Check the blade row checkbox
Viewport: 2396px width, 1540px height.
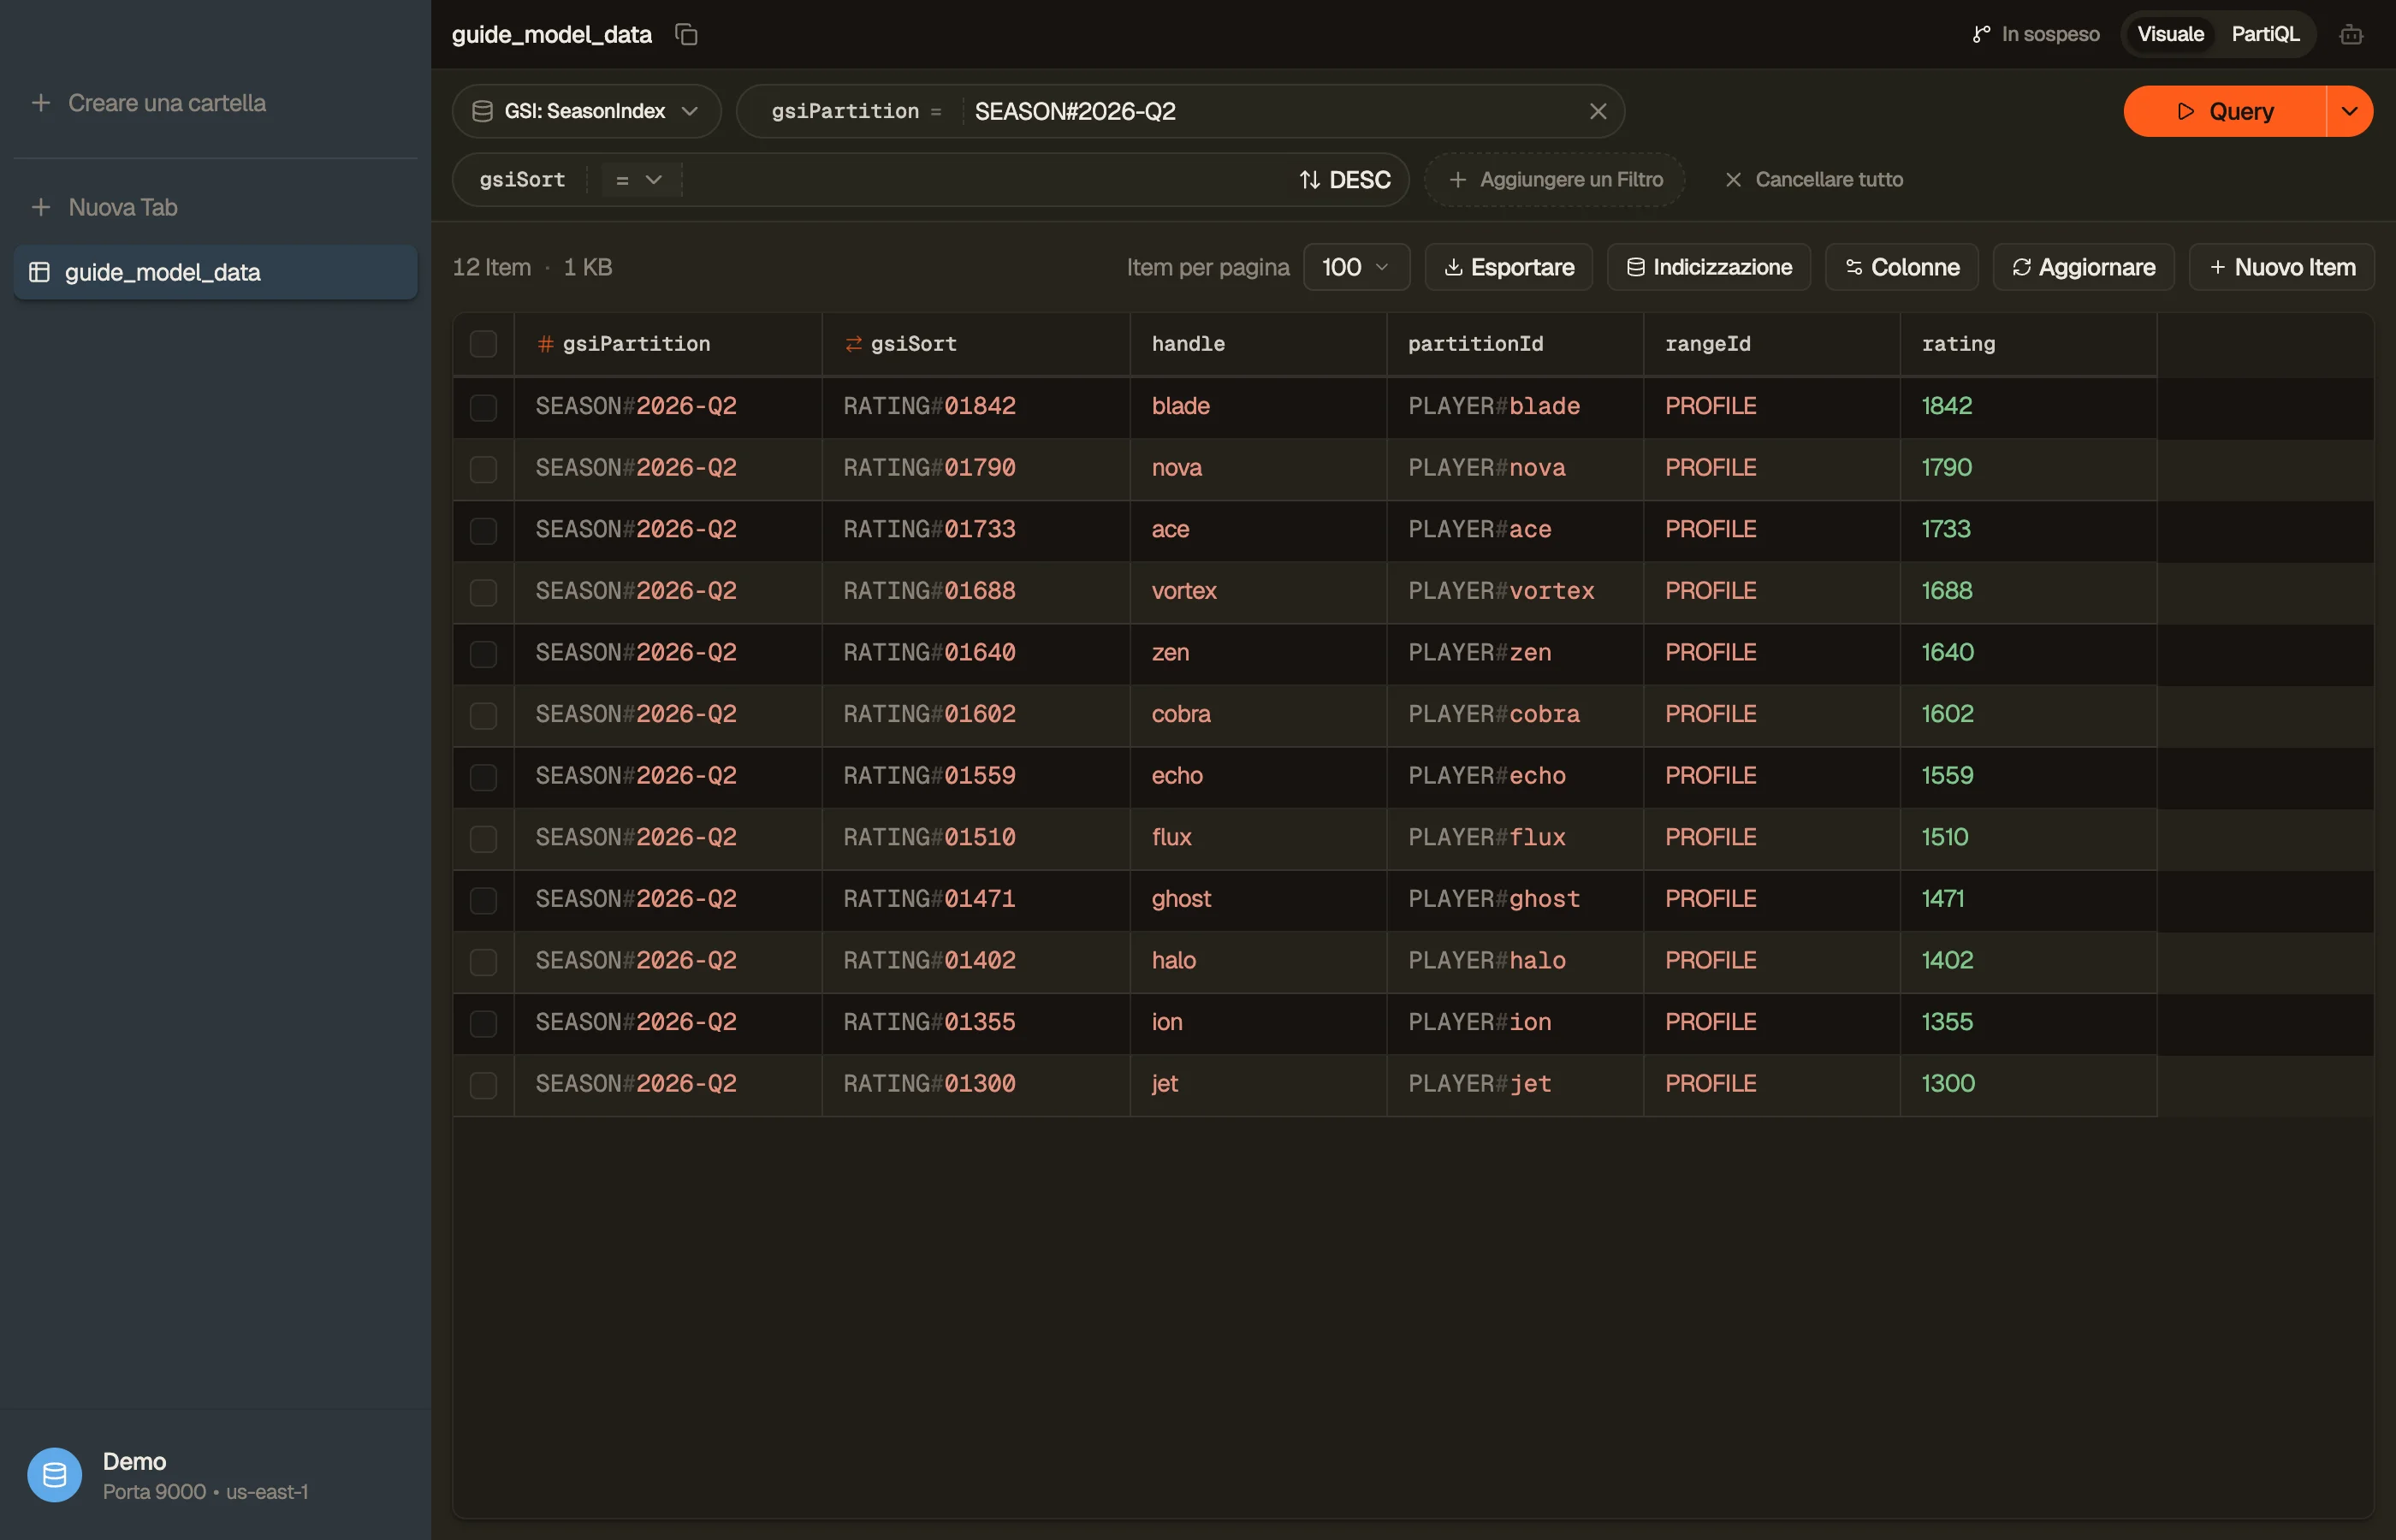[x=484, y=407]
